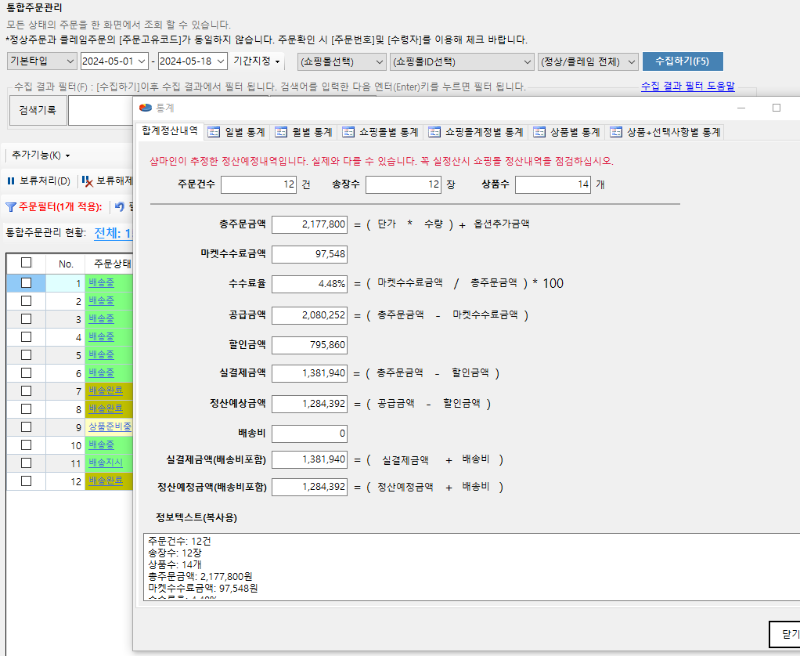
Task: Click the 쇼핑몰계정별 통계 tab icon
Action: pos(434,132)
